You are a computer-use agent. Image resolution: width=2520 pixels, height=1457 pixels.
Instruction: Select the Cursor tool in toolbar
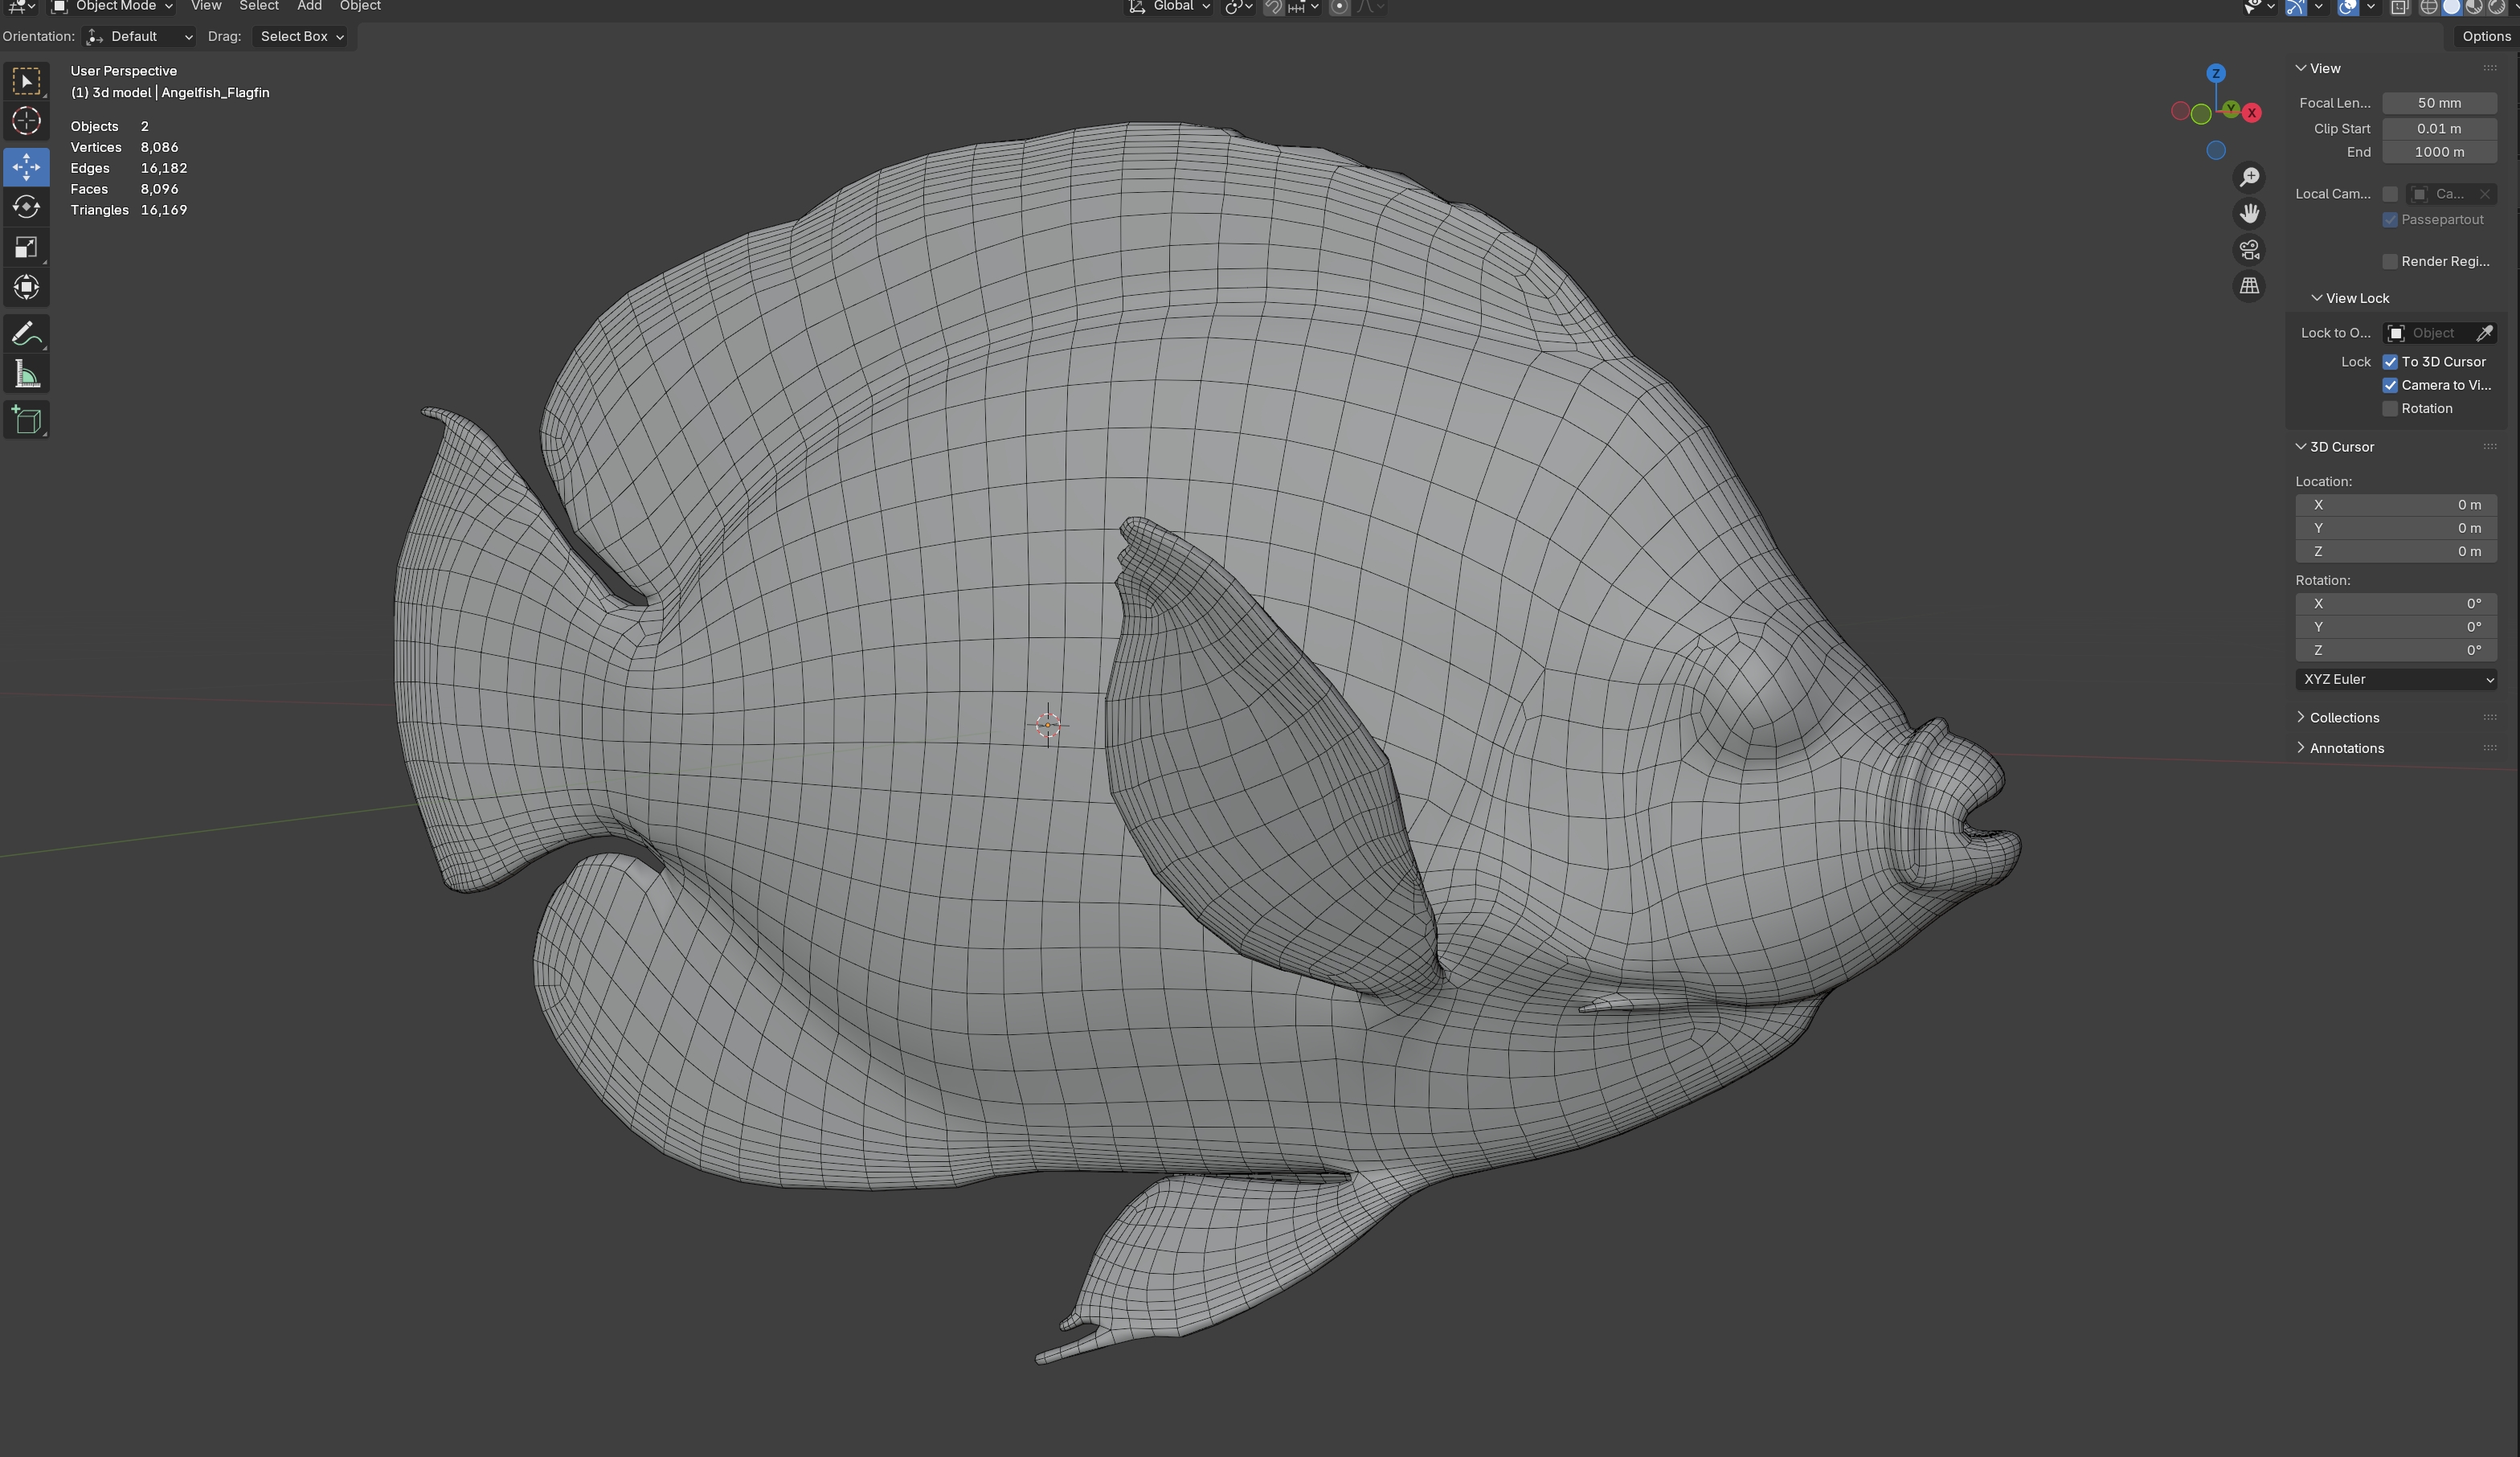point(26,121)
